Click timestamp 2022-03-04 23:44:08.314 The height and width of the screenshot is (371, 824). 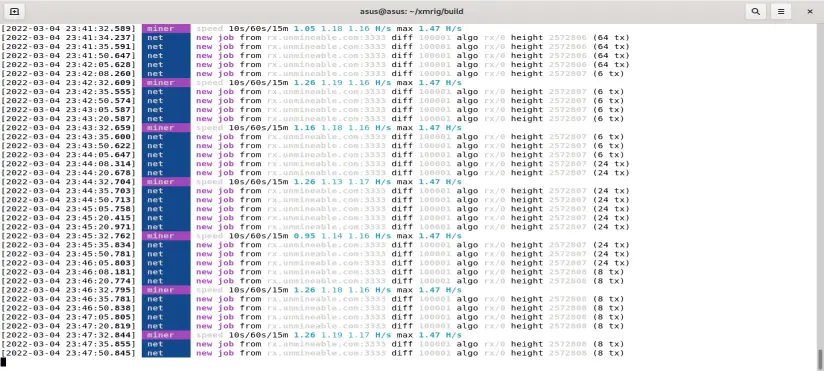[x=68, y=163]
